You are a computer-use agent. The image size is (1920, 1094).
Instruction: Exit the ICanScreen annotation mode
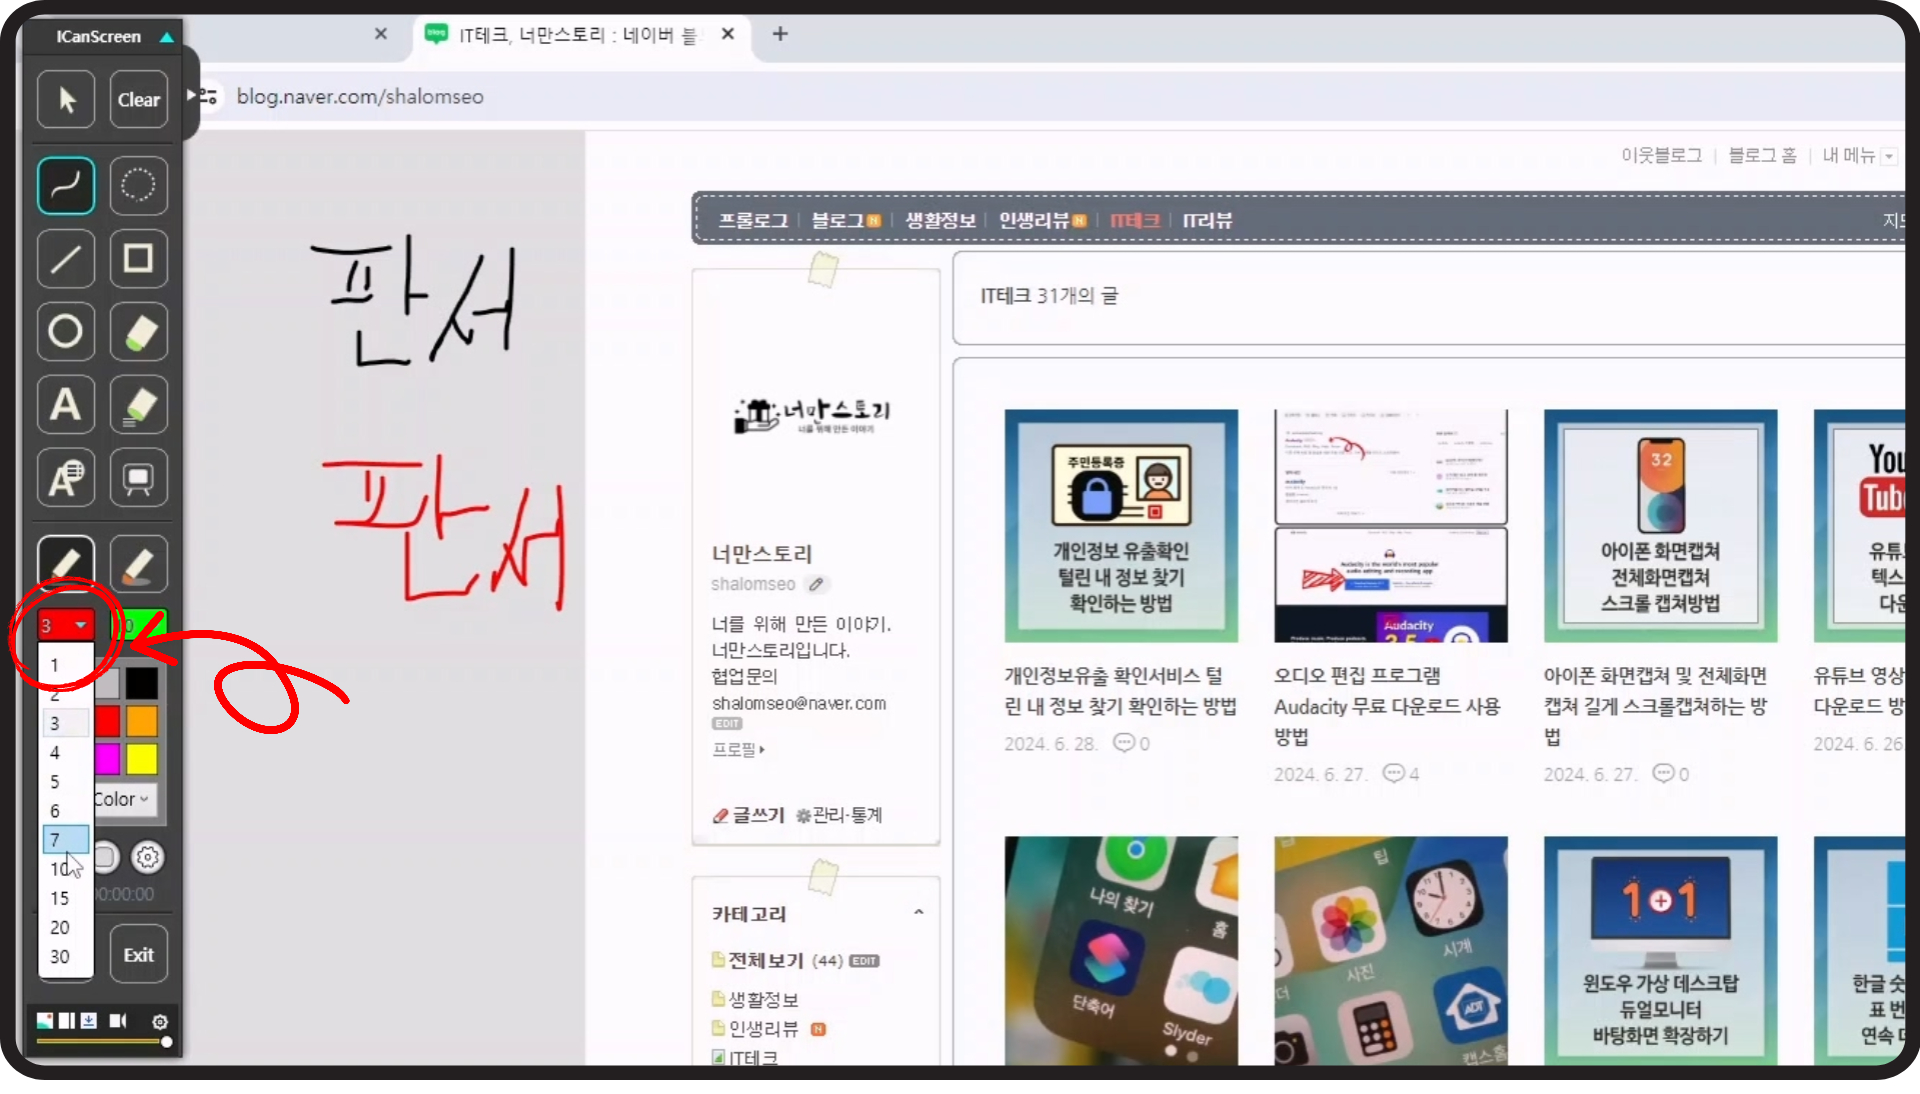coord(138,955)
